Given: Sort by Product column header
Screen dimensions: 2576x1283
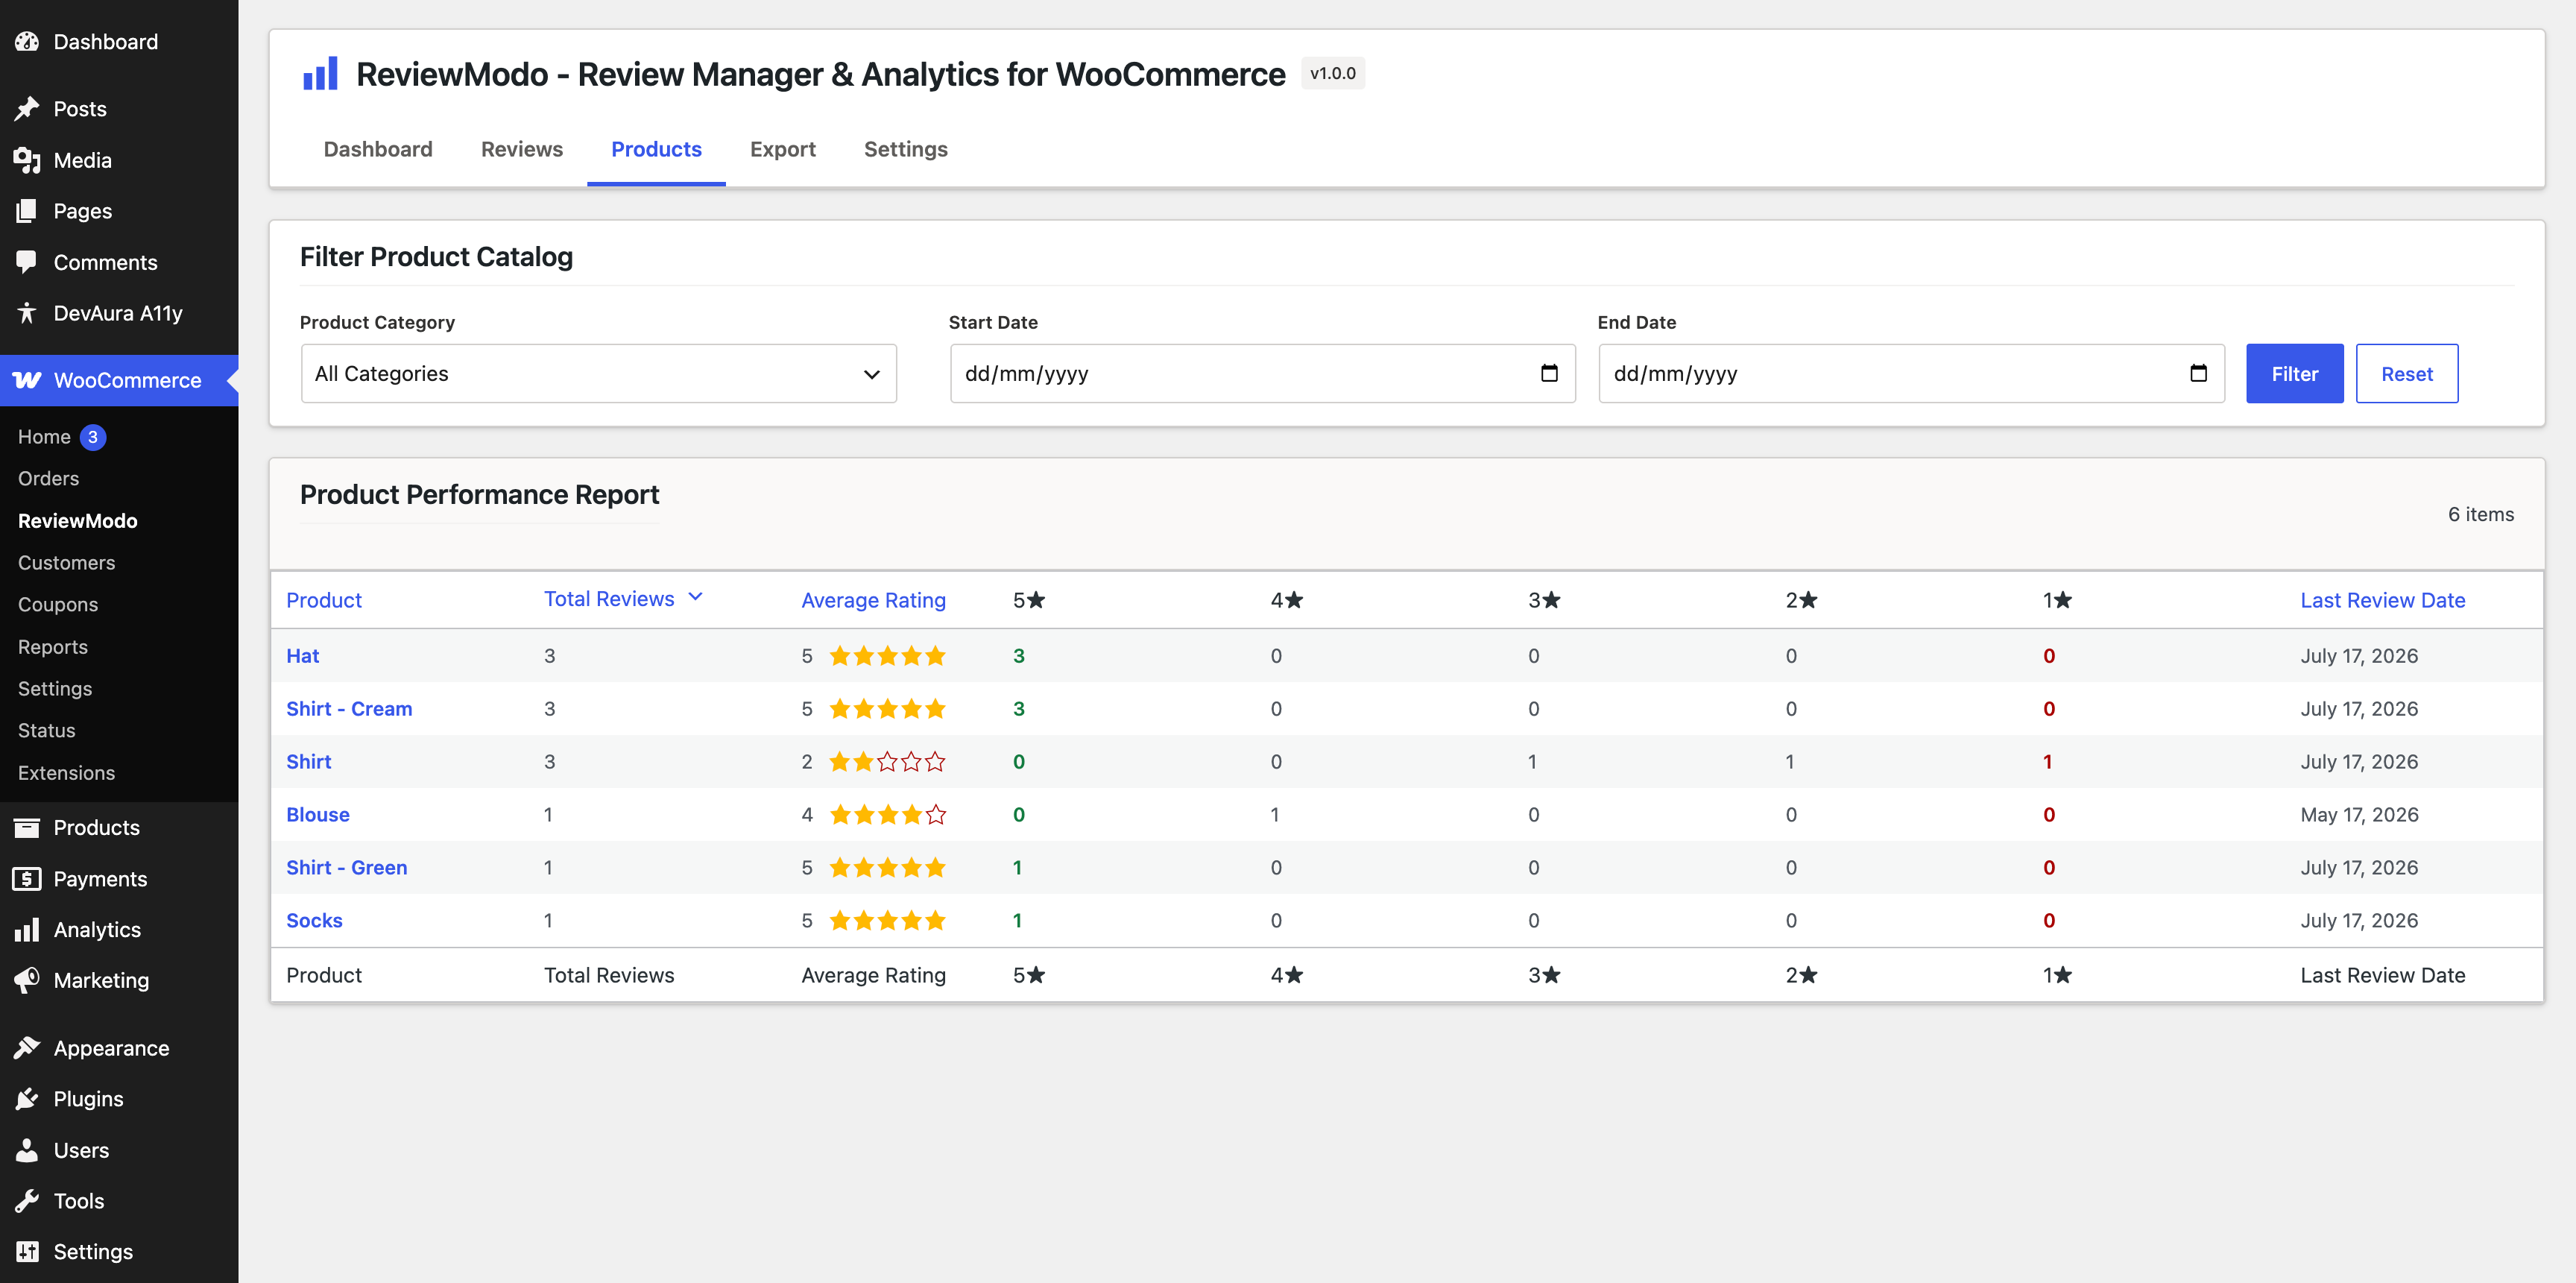Looking at the screenshot, I should coord(324,600).
